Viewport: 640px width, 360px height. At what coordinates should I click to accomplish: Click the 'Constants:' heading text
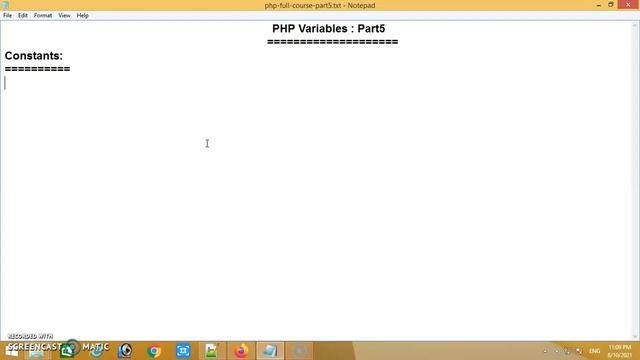(x=34, y=56)
